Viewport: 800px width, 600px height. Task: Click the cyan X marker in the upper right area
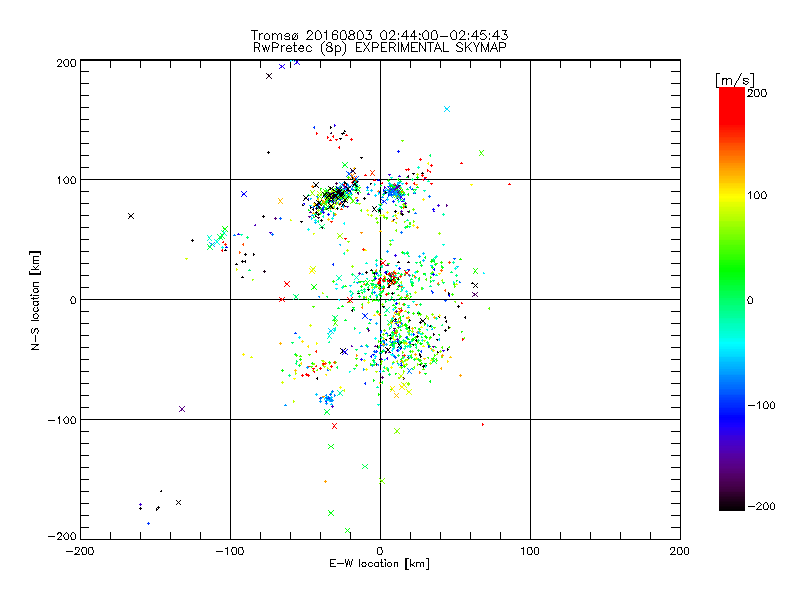tap(447, 109)
